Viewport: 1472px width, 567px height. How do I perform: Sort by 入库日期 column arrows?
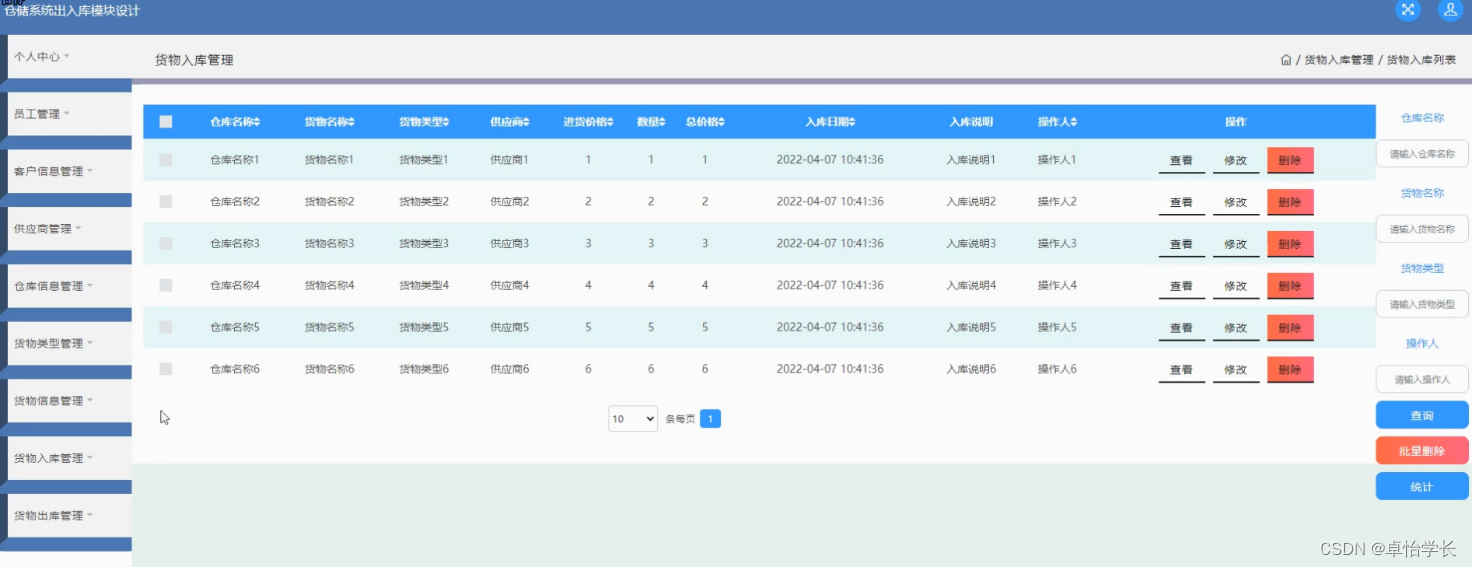click(852, 122)
